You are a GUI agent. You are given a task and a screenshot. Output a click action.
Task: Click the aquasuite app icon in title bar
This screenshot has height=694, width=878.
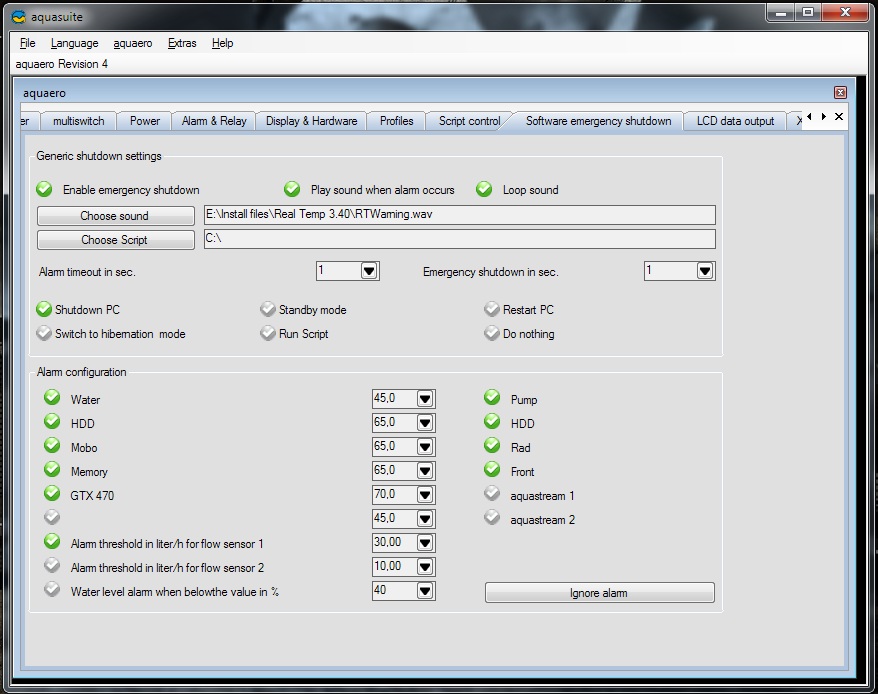18,14
